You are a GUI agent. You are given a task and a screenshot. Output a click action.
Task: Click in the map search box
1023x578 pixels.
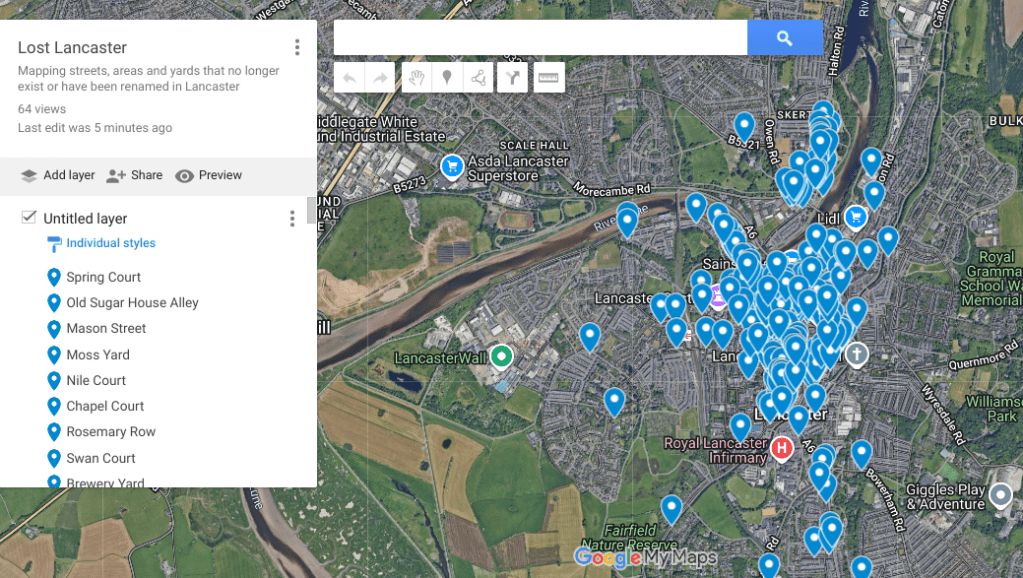(540, 38)
